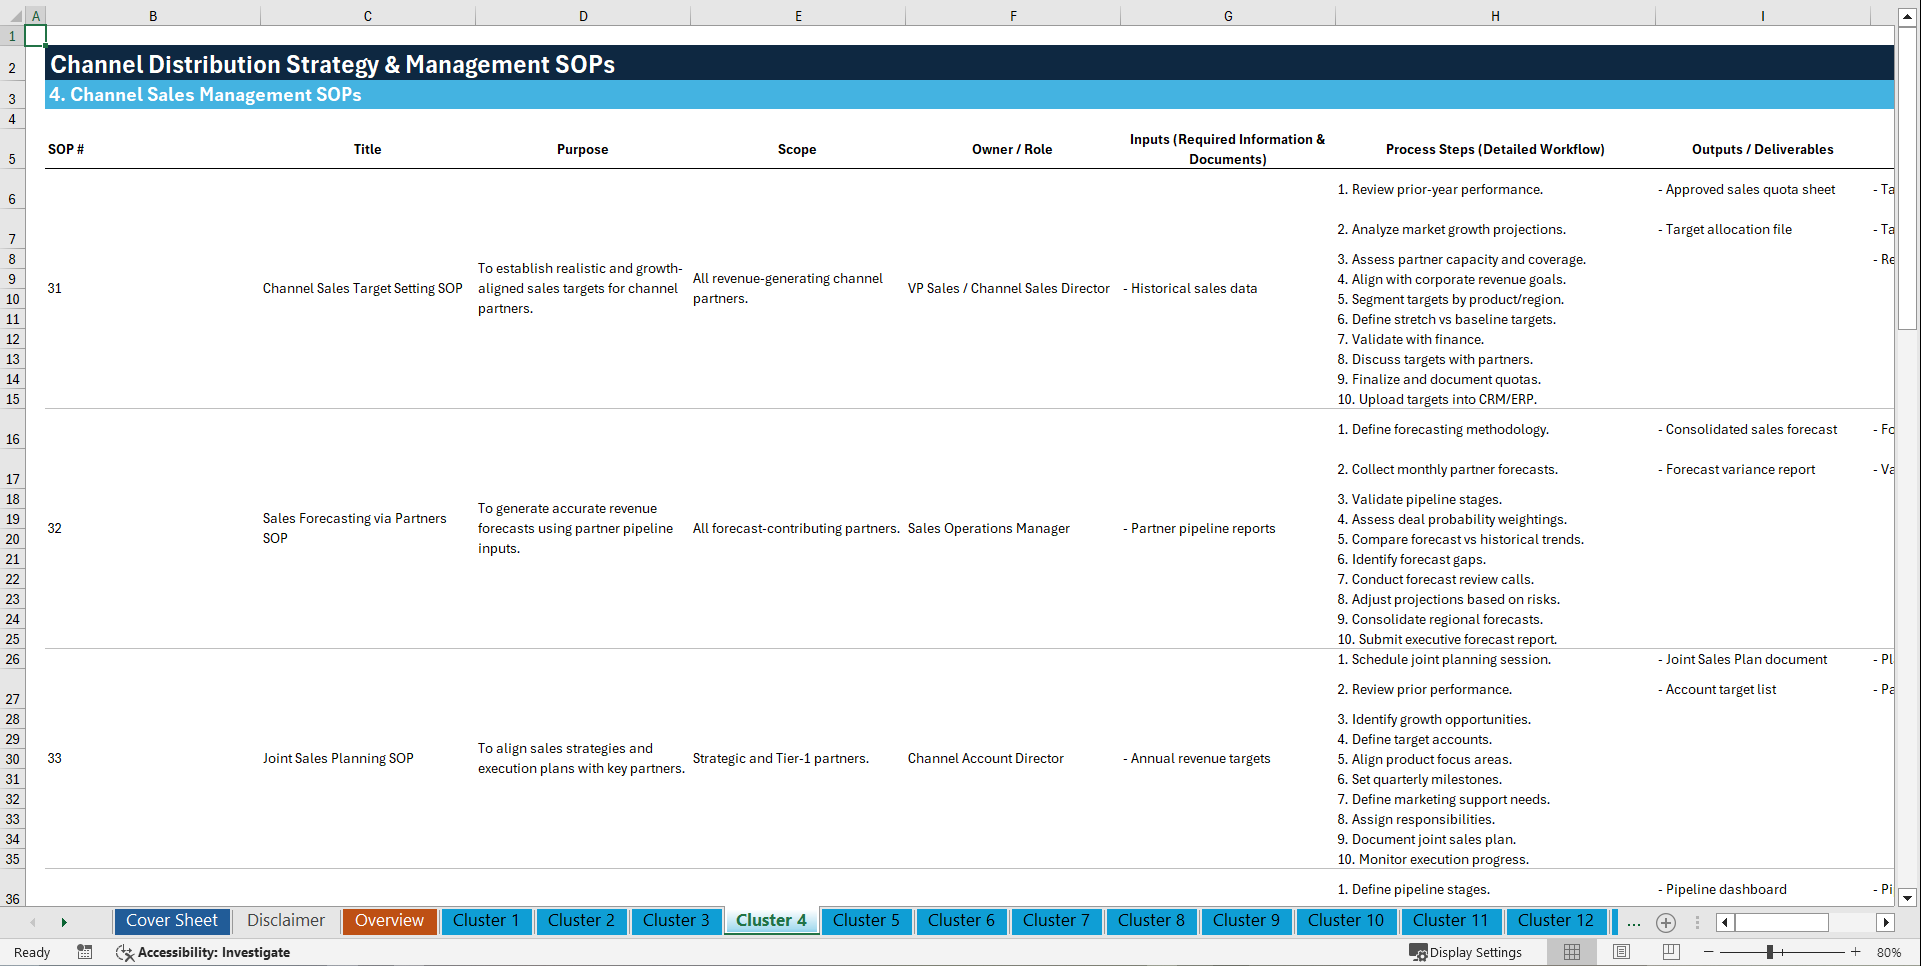This screenshot has width=1921, height=966.
Task: Open Page Layout view from the status bar
Action: pos(1621,952)
